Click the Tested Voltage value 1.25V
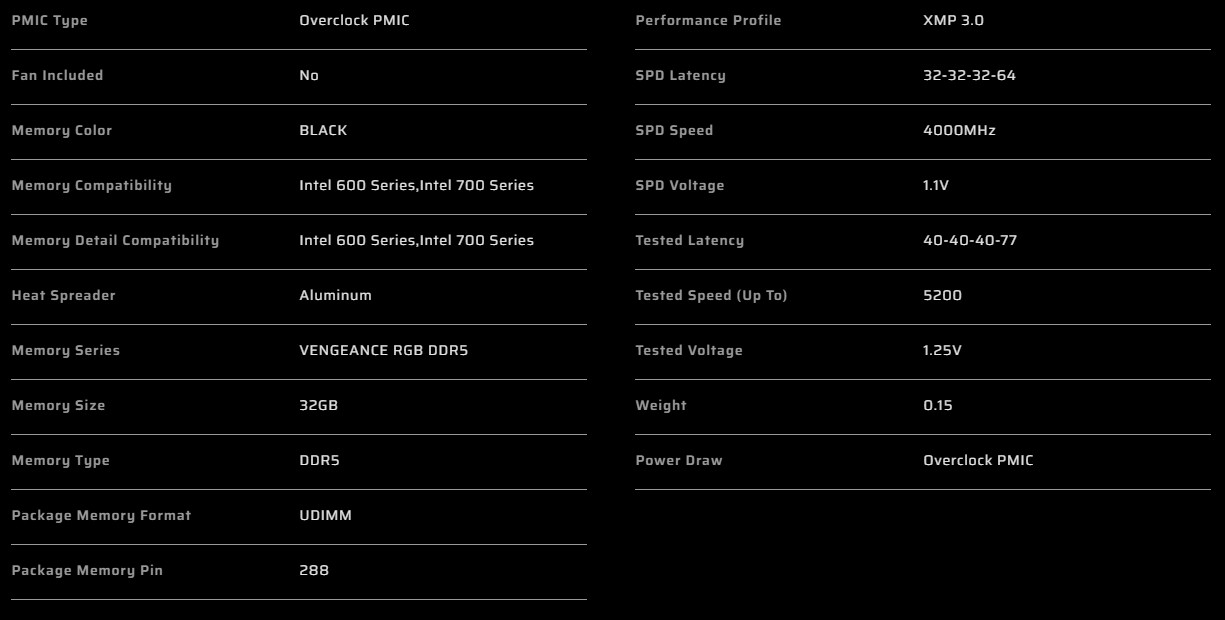This screenshot has width=1225, height=620. pyautogui.click(x=941, y=351)
